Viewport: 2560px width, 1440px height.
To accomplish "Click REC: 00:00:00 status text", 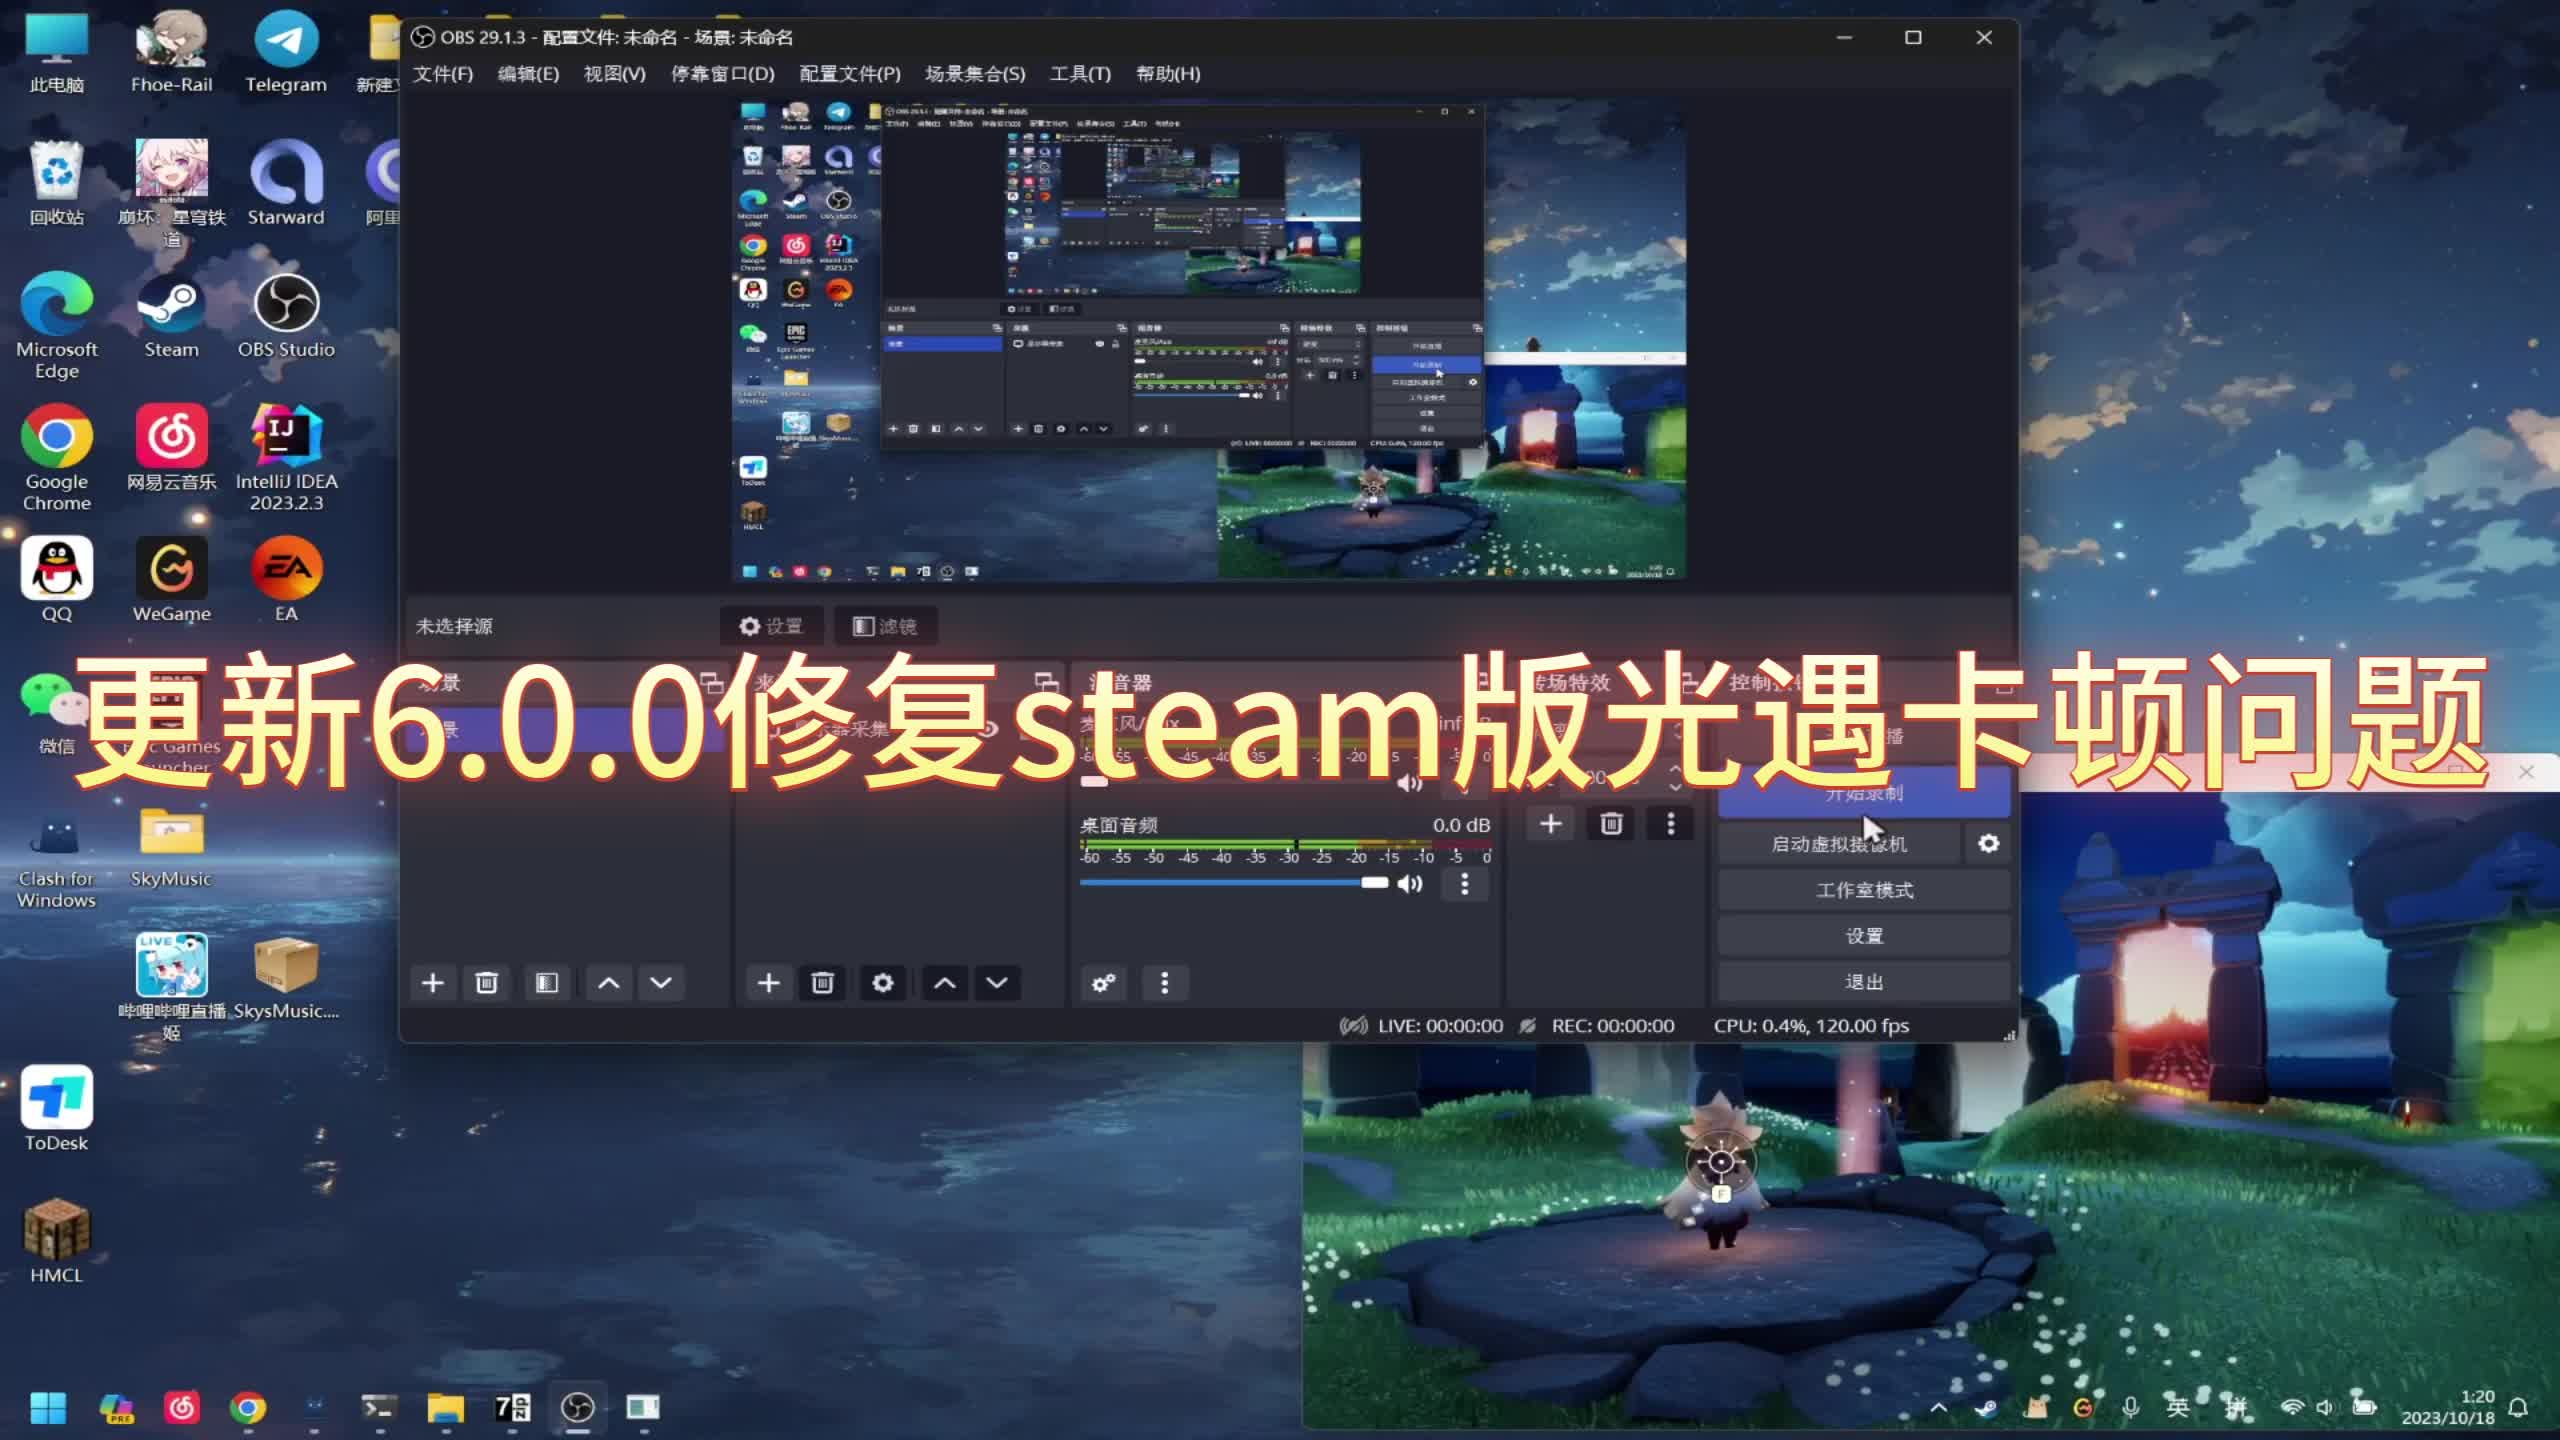I will coord(1612,1026).
